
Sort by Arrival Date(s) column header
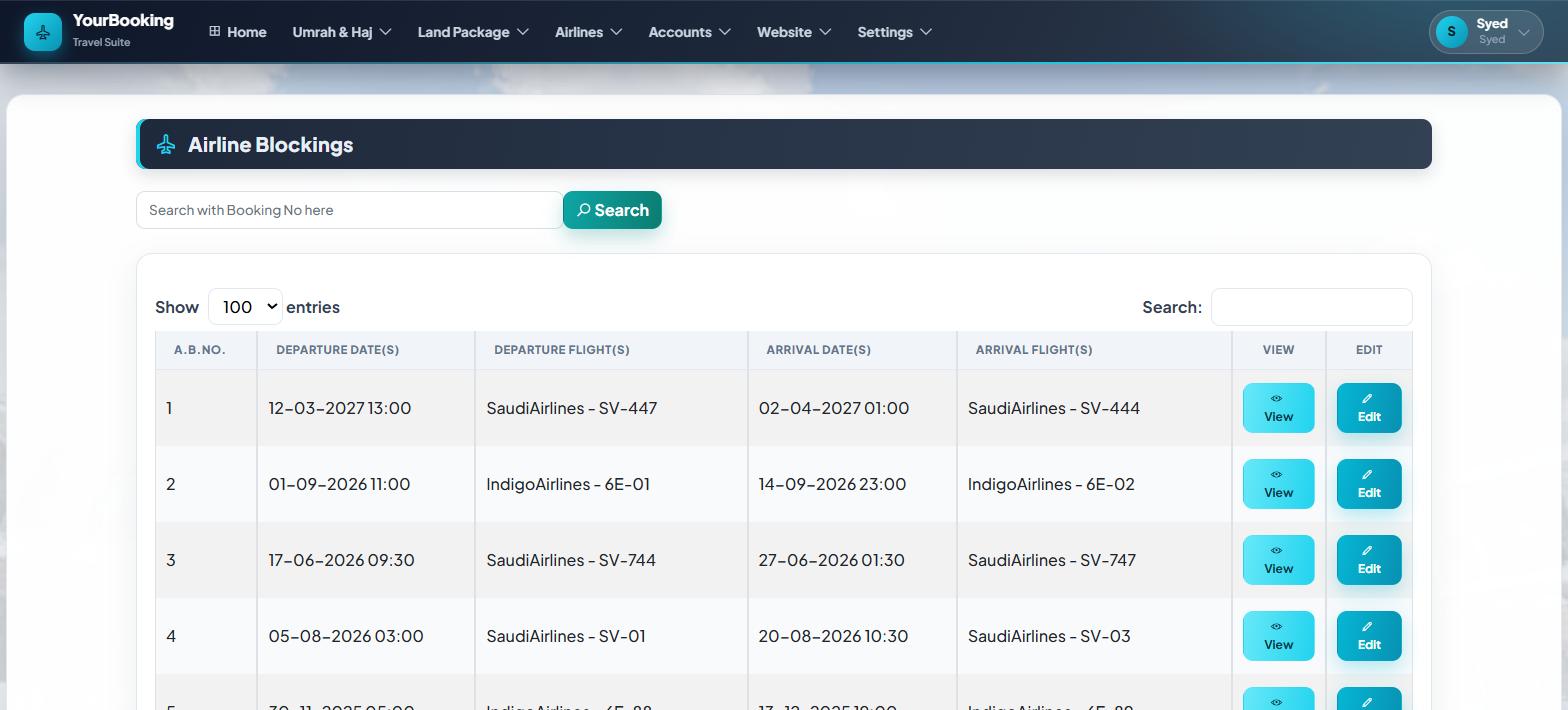coord(852,350)
